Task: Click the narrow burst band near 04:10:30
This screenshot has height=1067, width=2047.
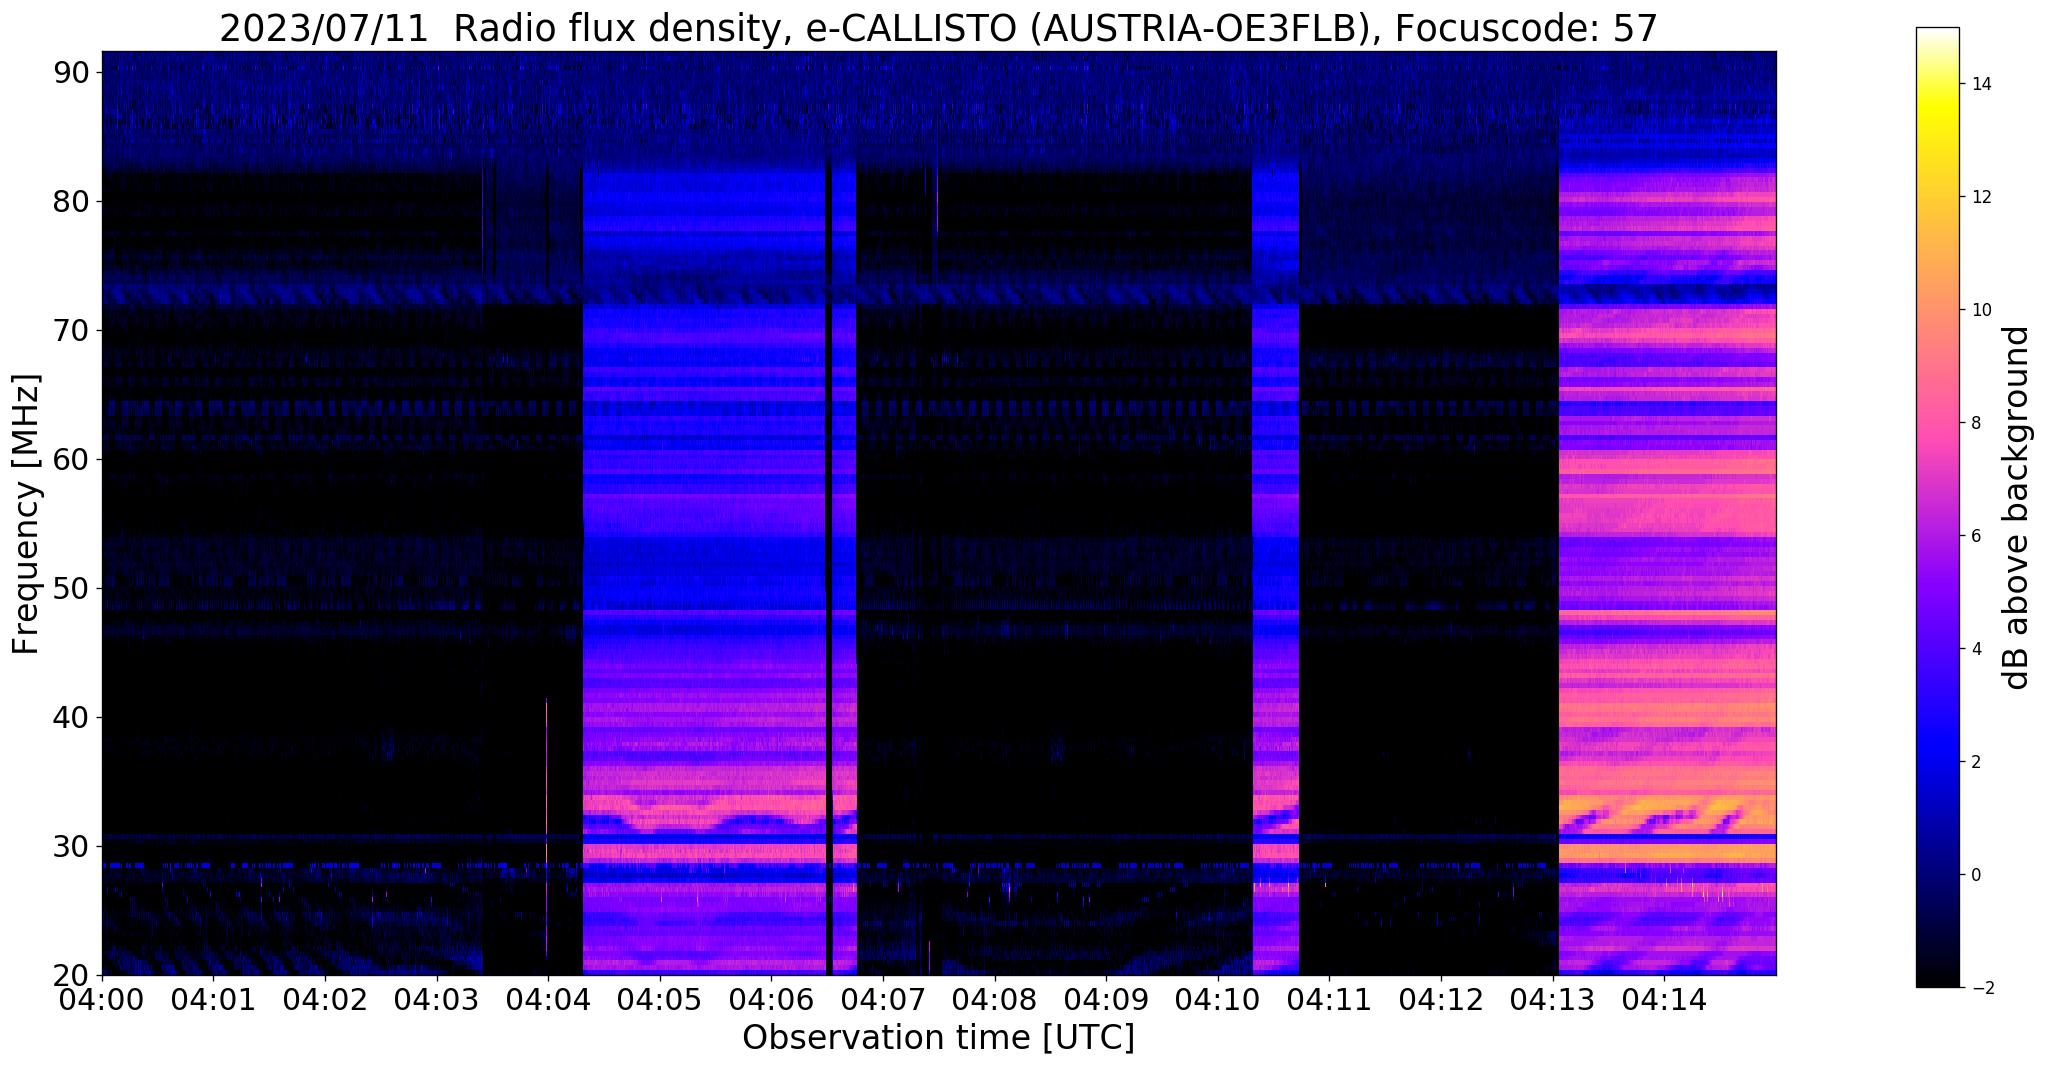Action: click(1276, 570)
